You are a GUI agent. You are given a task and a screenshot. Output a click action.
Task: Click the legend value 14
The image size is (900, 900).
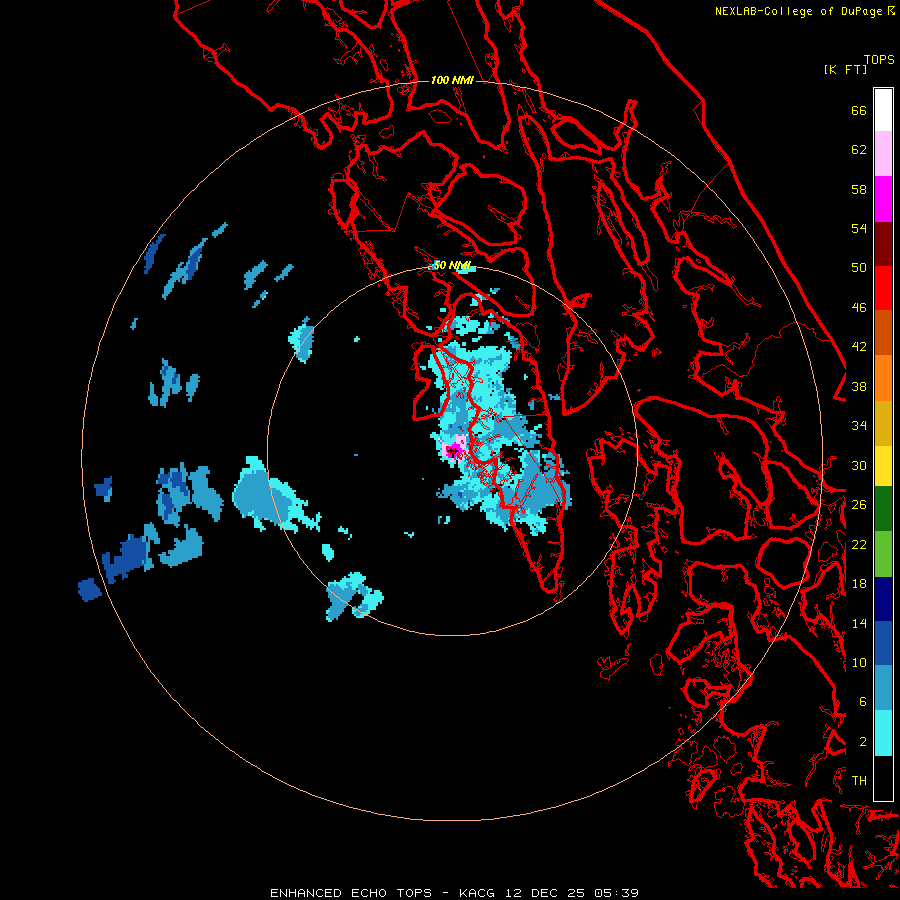[x=859, y=623]
